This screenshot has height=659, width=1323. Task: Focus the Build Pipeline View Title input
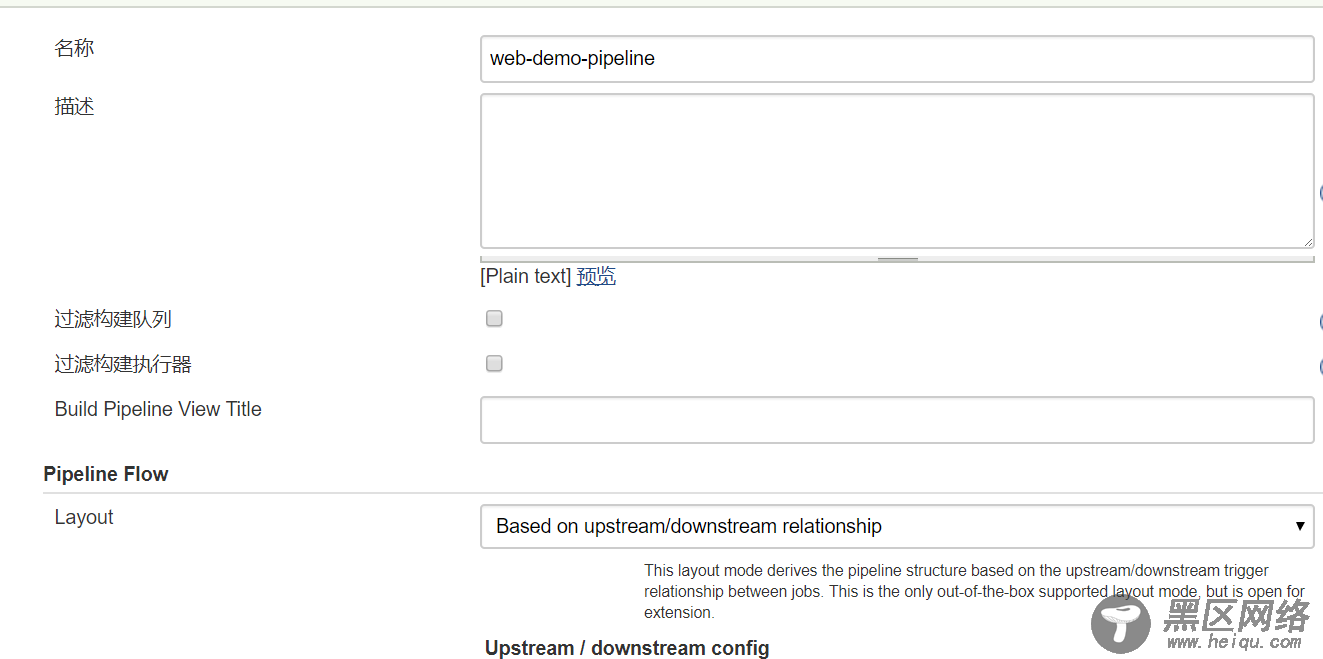897,420
